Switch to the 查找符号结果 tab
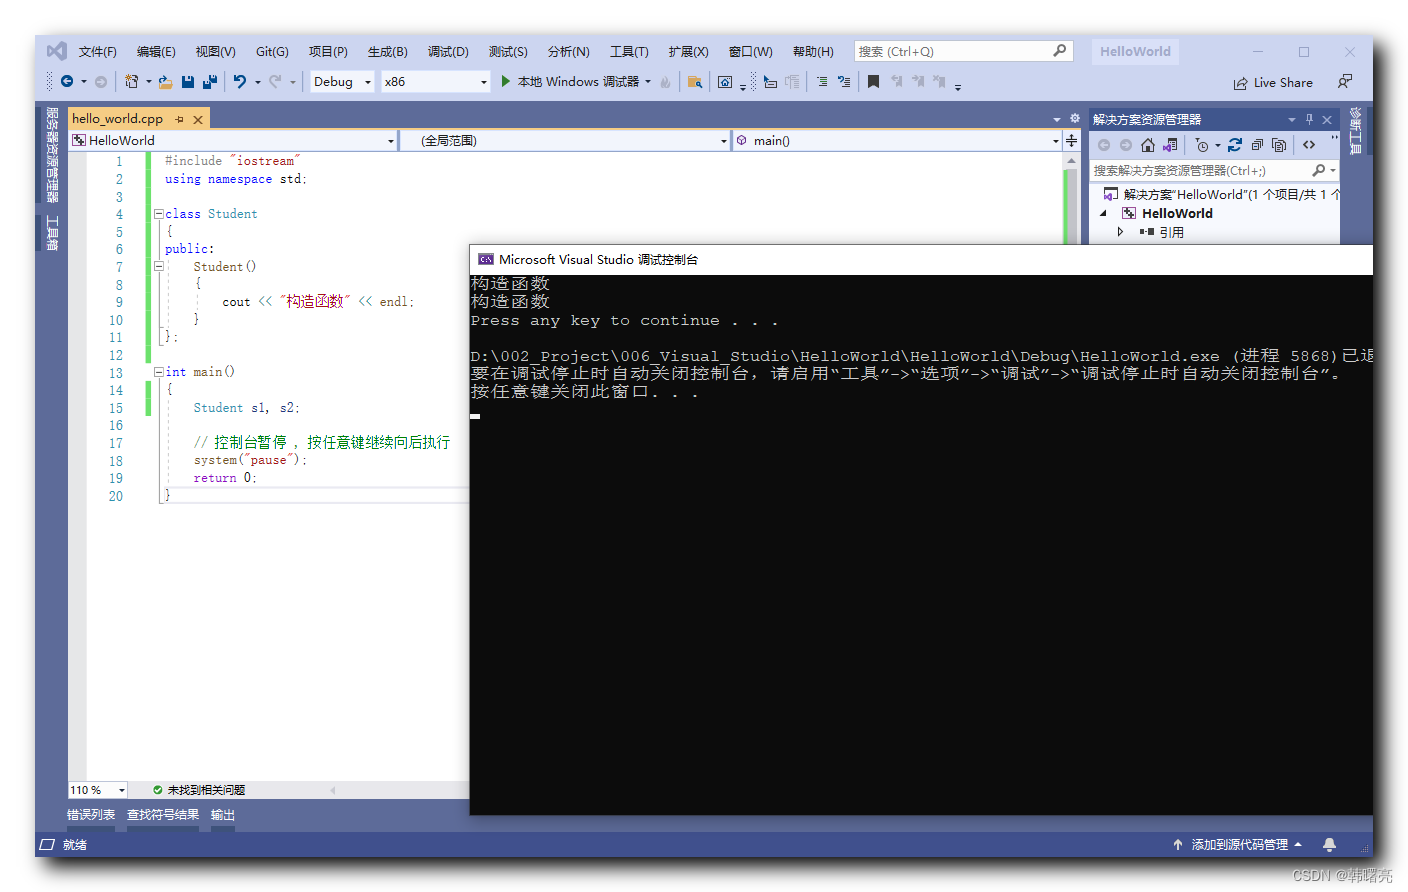The image size is (1408, 892). pos(163,815)
